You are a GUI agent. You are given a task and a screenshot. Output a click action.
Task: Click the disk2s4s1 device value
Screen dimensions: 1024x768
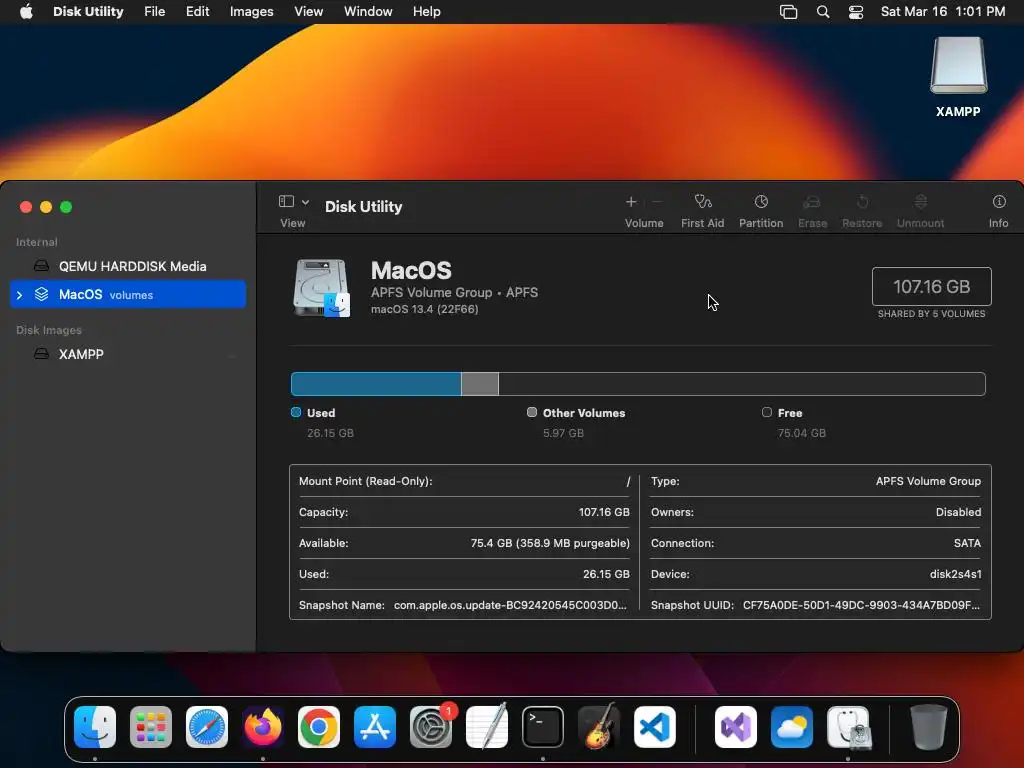tap(955, 574)
